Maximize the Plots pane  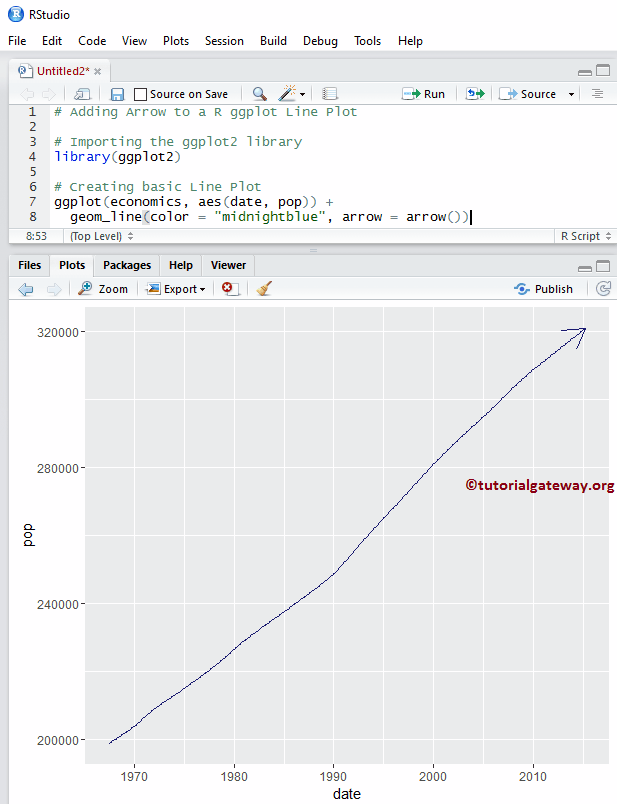(x=603, y=266)
